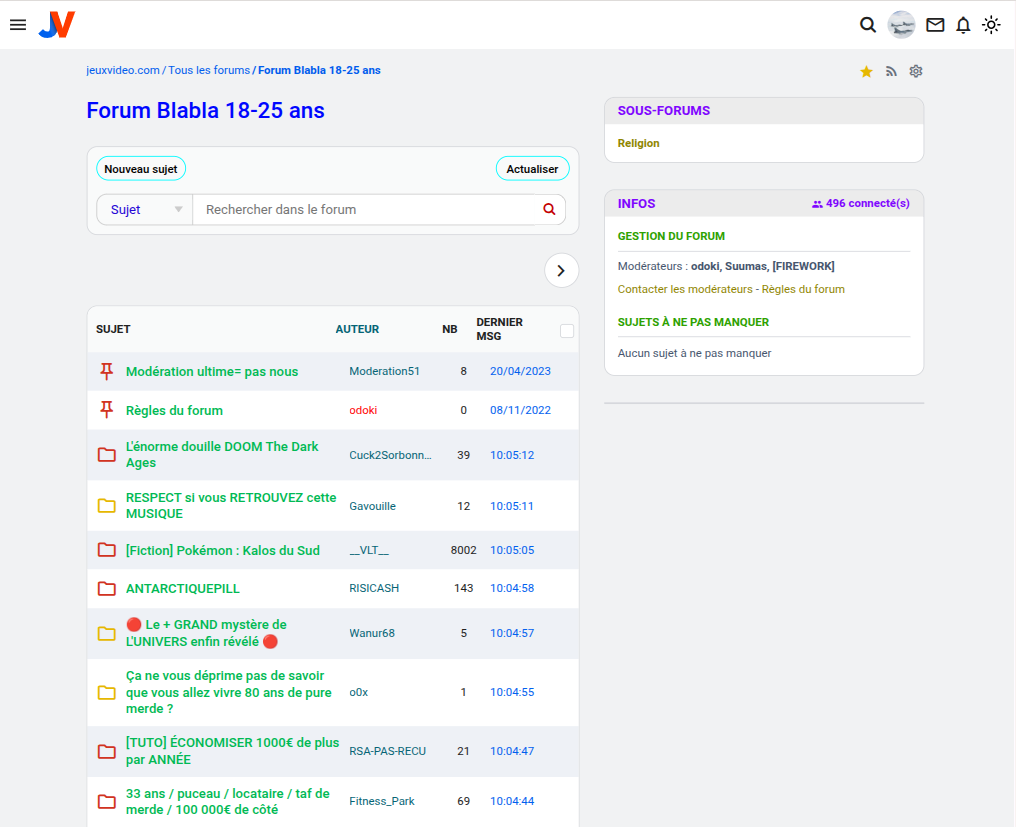Open the forum RSS feed
1016x827 pixels.
click(x=891, y=72)
